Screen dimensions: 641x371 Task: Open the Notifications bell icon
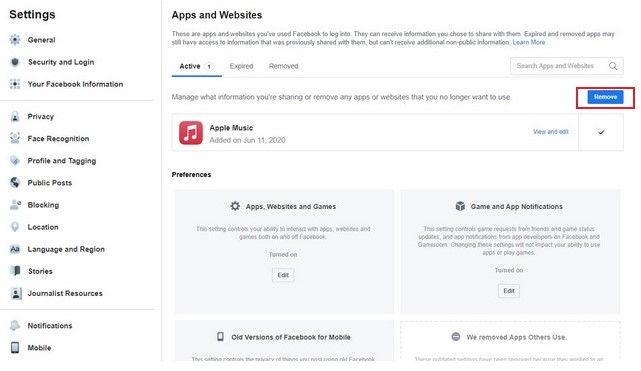coord(15,326)
